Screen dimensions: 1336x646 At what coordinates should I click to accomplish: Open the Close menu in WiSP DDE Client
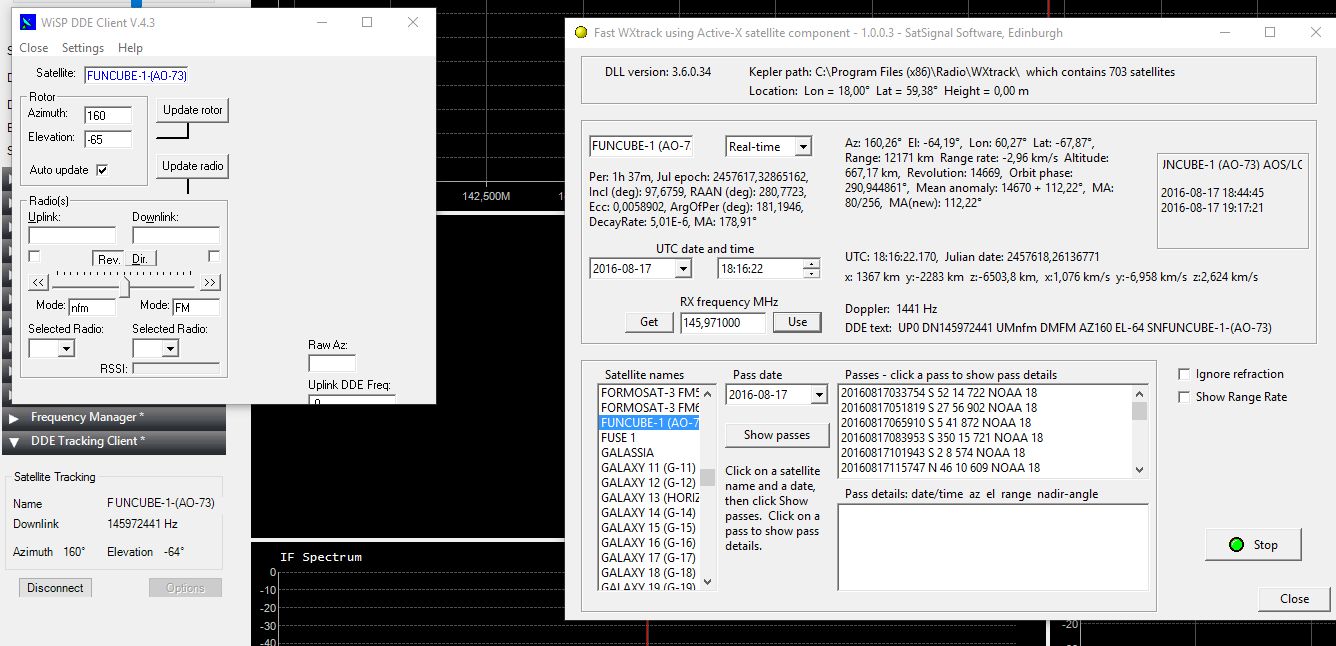(x=34, y=48)
